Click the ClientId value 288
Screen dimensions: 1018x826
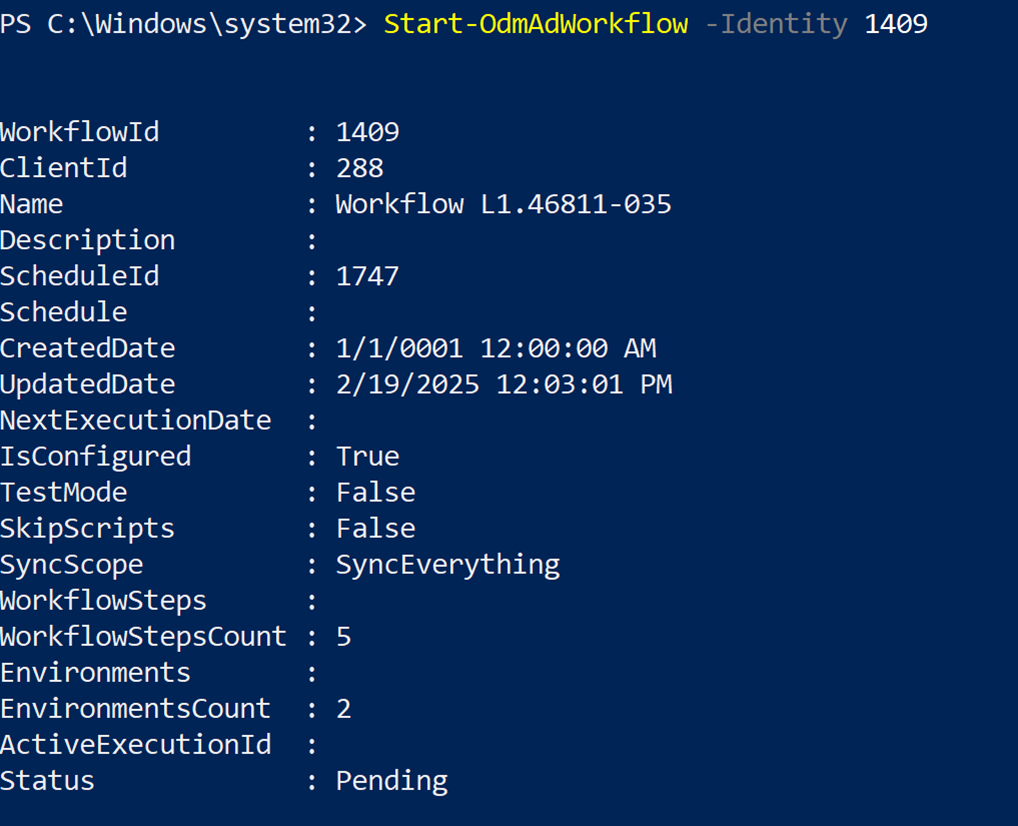[x=359, y=168]
